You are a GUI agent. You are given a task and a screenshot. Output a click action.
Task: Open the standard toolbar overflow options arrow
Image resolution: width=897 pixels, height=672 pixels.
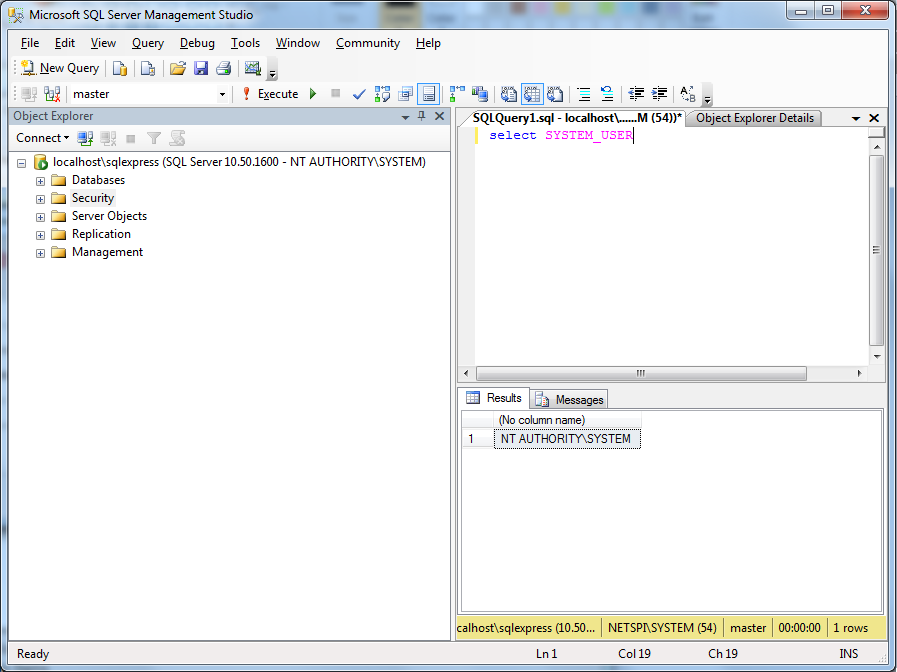(273, 70)
